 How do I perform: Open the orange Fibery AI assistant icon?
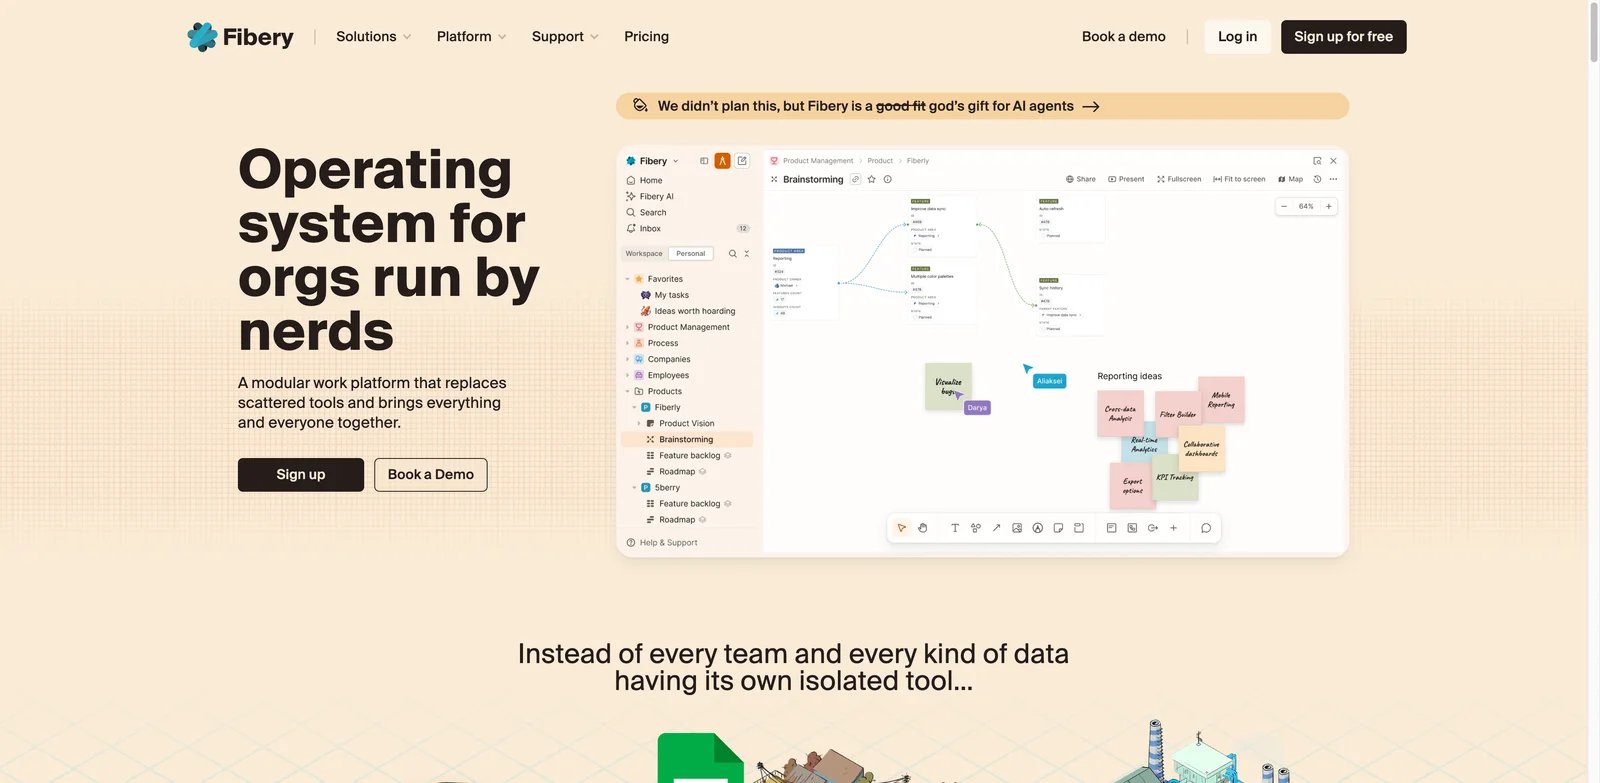click(x=722, y=161)
